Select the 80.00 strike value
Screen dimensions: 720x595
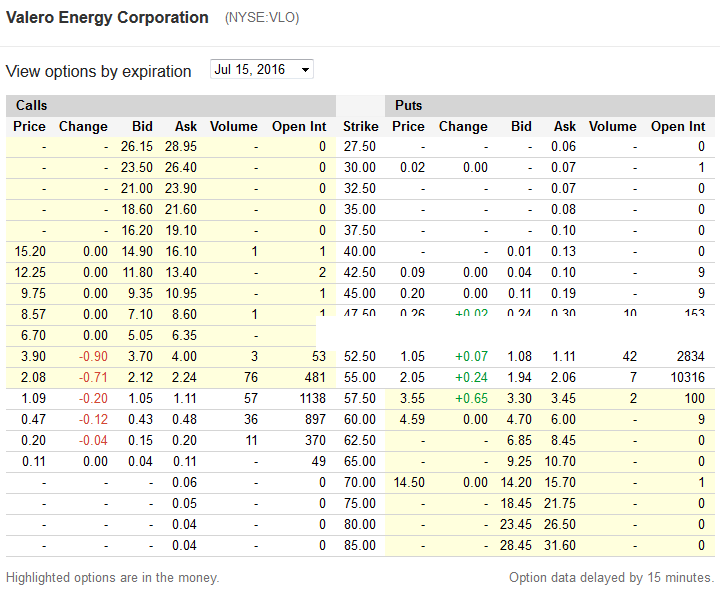pos(360,525)
